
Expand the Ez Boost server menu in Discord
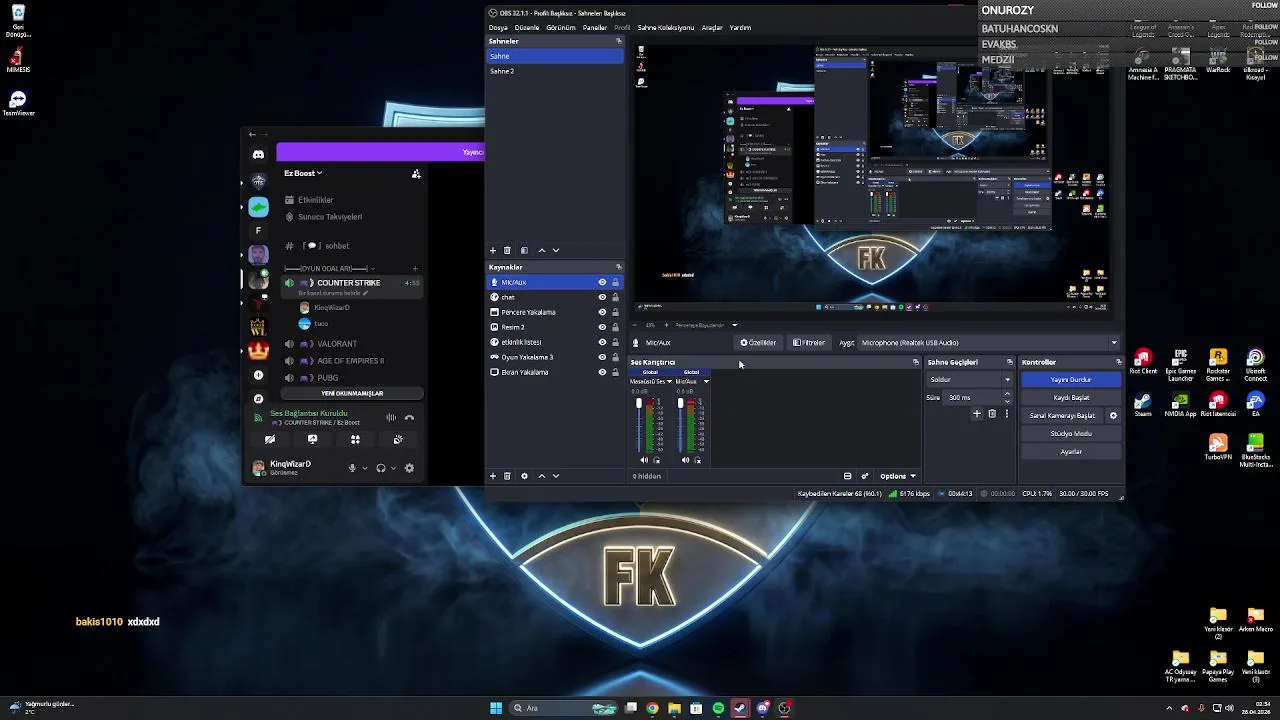[x=303, y=173]
